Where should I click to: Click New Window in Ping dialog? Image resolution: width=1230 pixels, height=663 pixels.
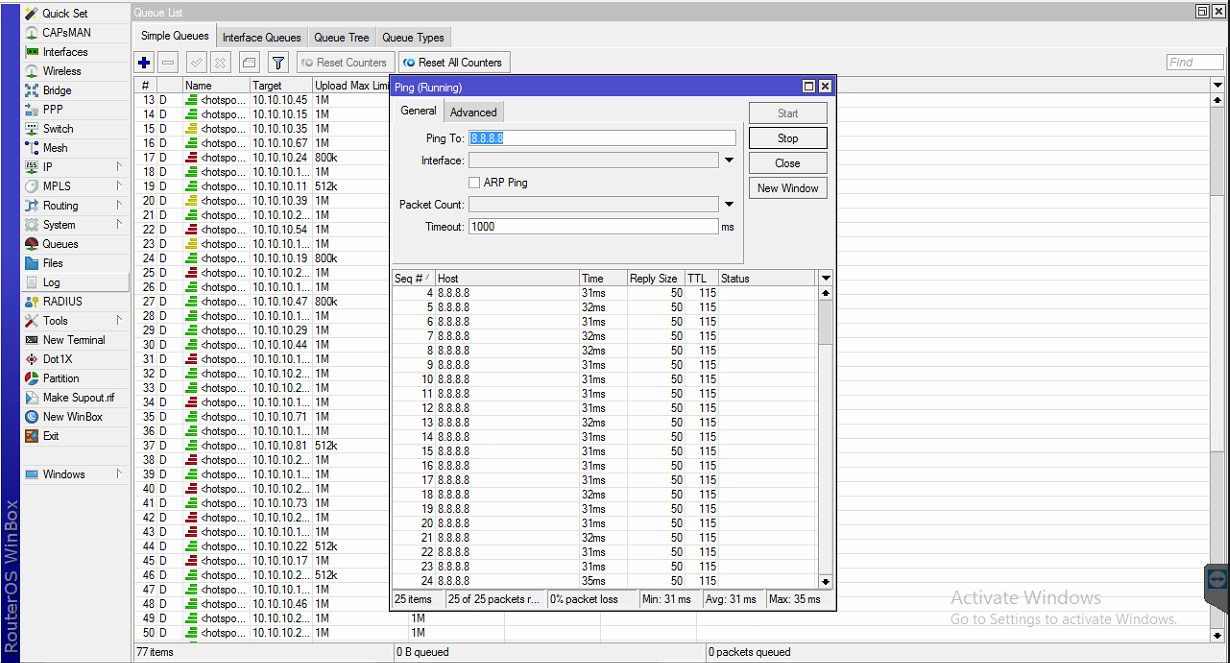point(788,188)
